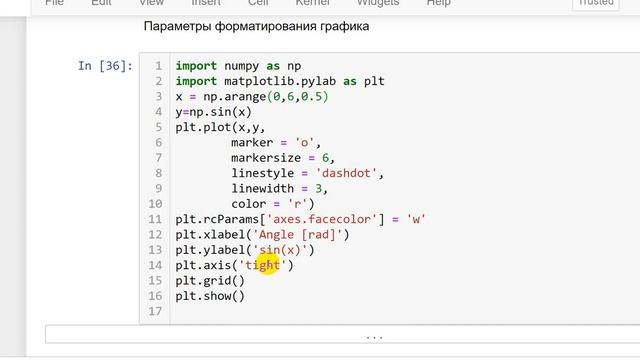
Task: Click line 'import matplotlib.pylab as plt'
Action: (x=280, y=81)
